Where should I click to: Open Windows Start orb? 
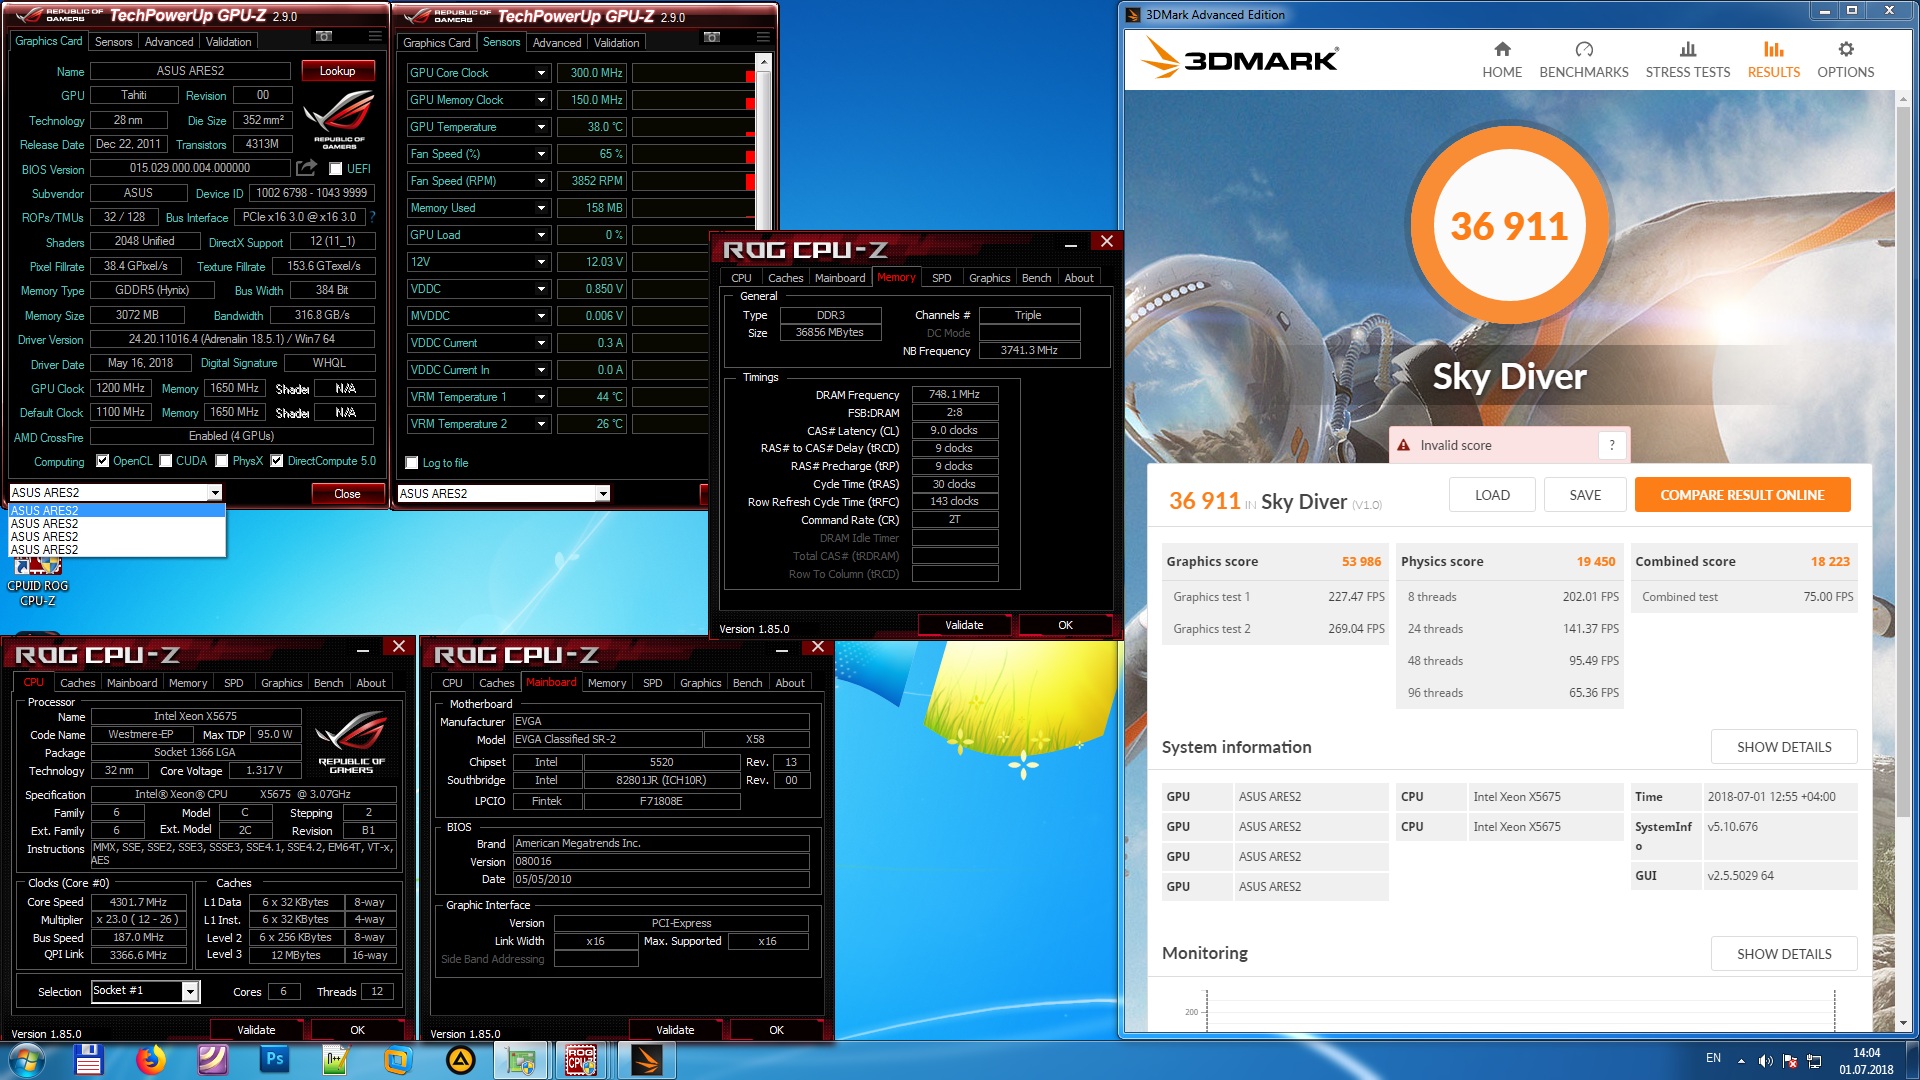click(26, 1060)
